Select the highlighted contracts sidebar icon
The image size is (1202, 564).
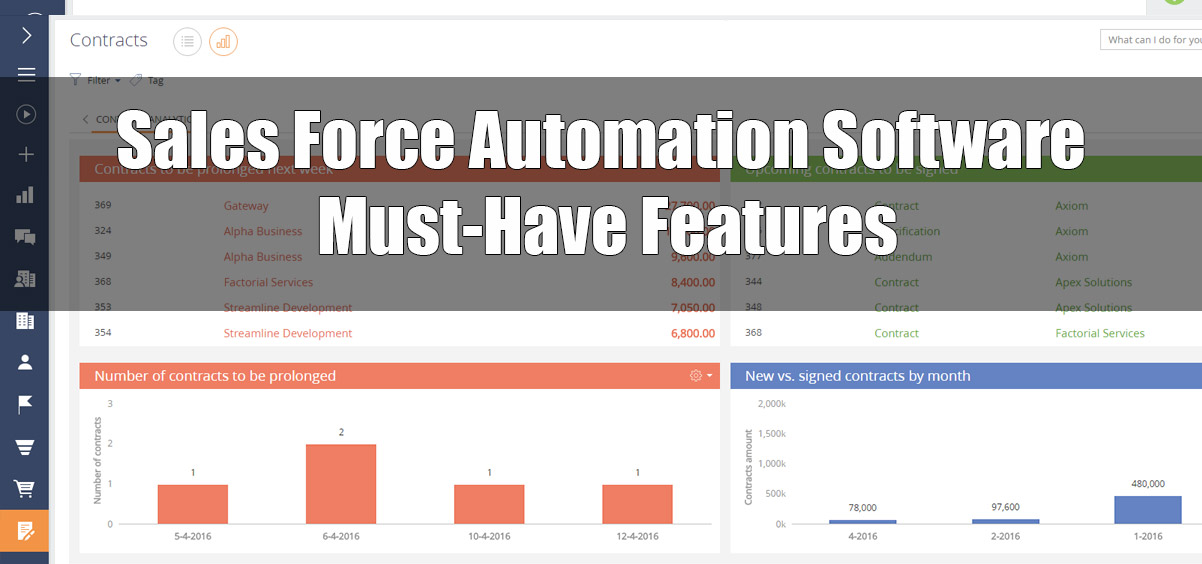[x=24, y=530]
